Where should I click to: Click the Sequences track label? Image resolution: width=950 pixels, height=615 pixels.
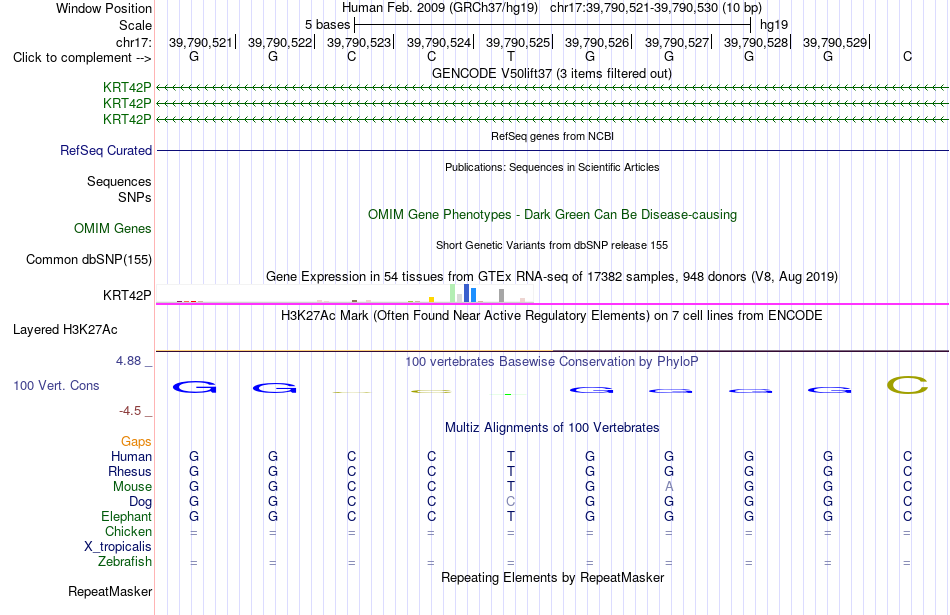tap(119, 181)
